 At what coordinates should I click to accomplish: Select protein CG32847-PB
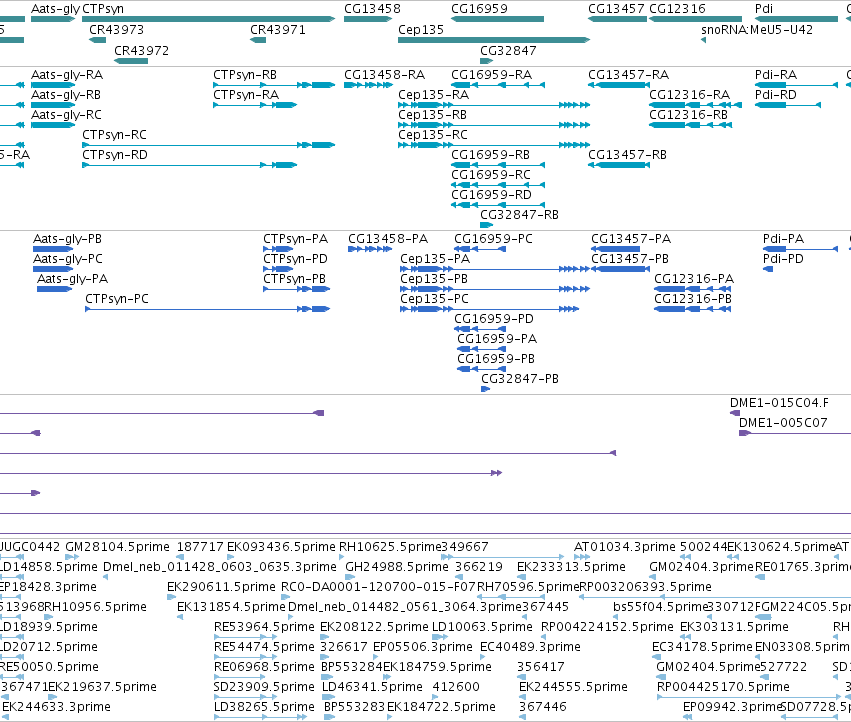pos(520,378)
